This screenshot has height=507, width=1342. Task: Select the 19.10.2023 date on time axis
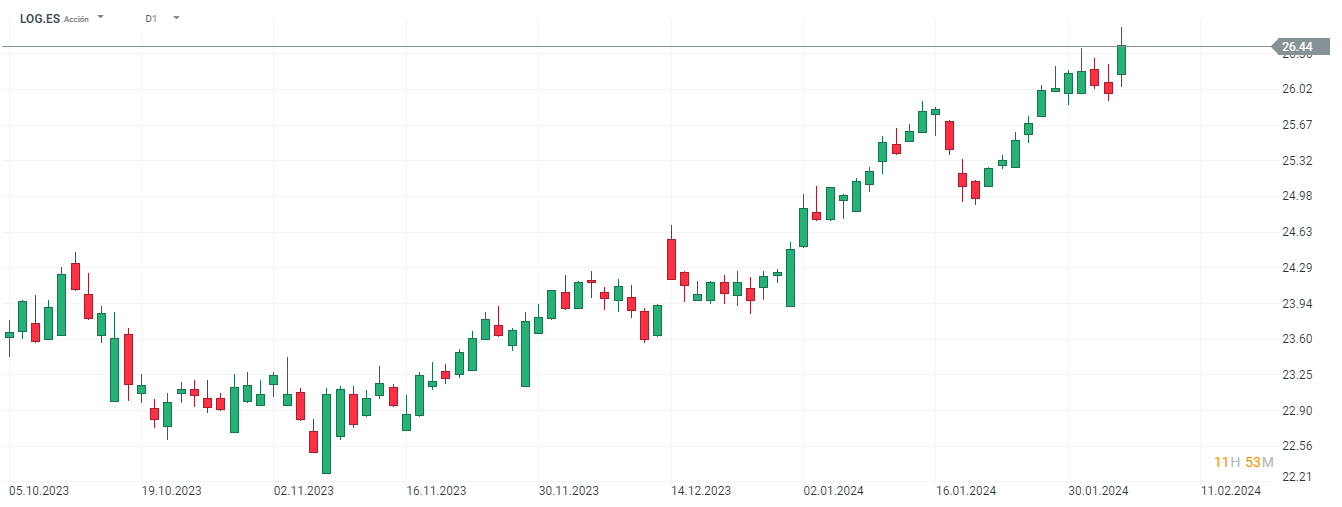pos(171,491)
